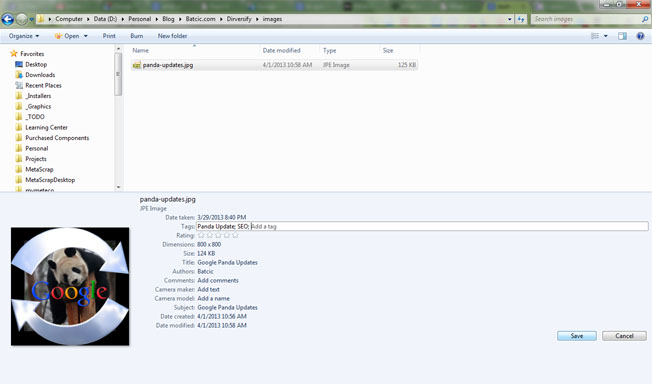Click the Add a tag field
The image size is (652, 384).
coord(449,226)
